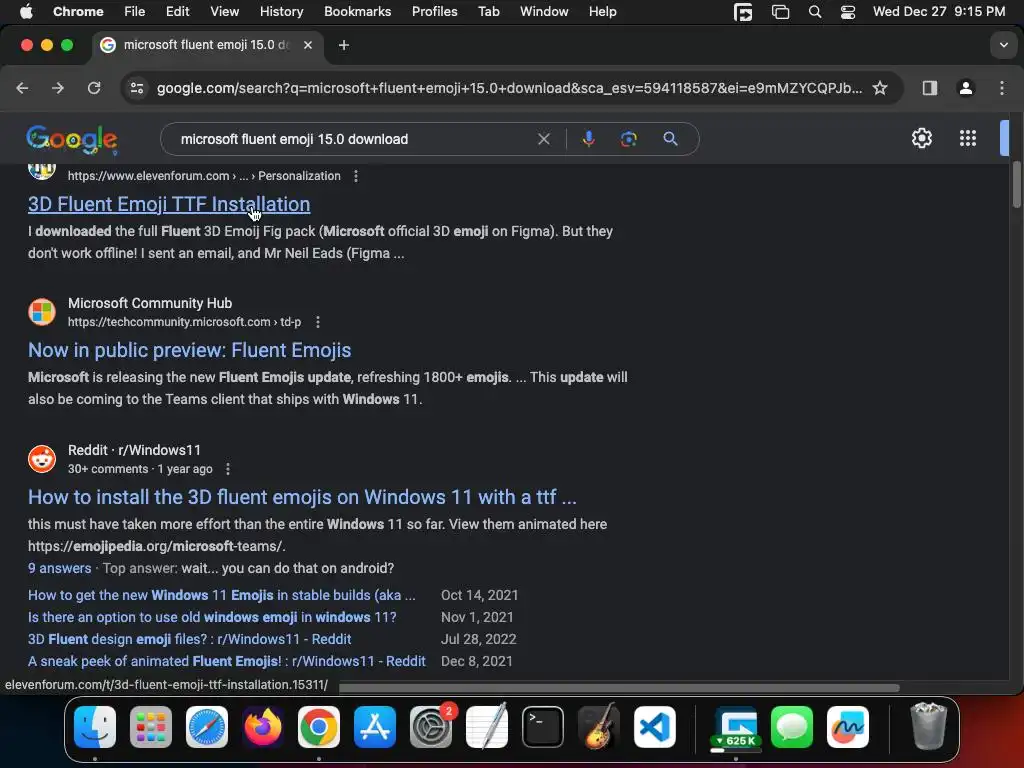This screenshot has width=1024, height=768.
Task: Open the Google apps grid
Action: (967, 138)
